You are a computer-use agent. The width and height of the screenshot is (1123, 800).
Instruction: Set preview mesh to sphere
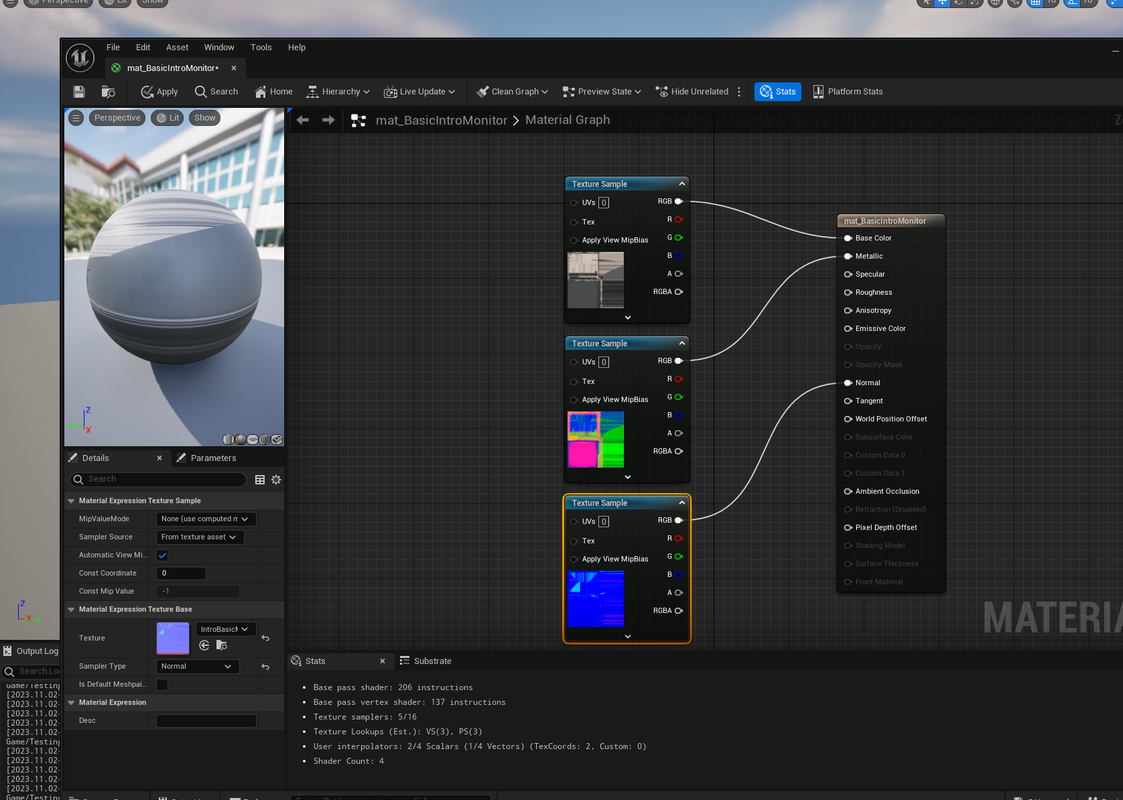[241, 439]
